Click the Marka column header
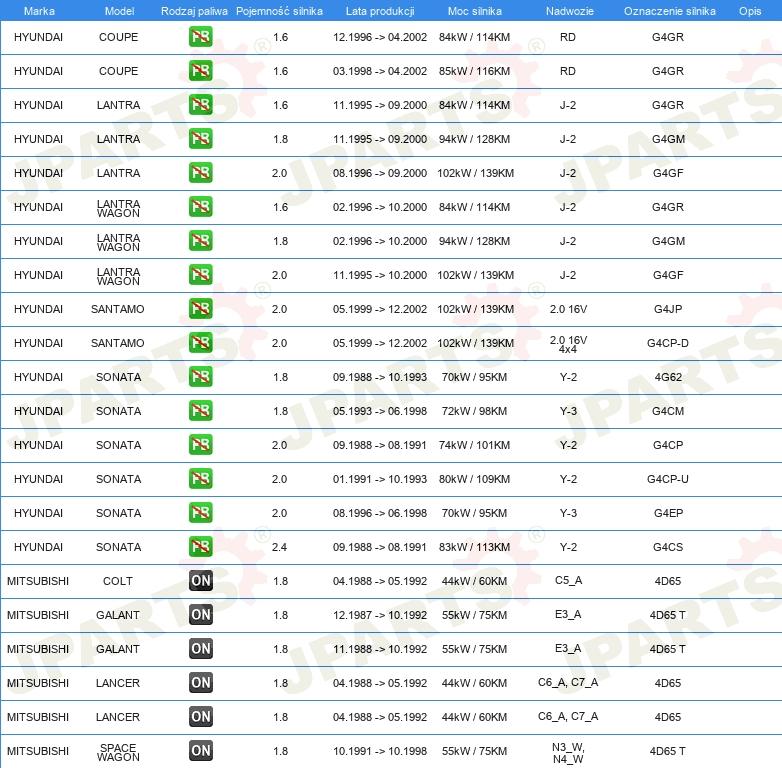This screenshot has height=768, width=782. [x=39, y=11]
